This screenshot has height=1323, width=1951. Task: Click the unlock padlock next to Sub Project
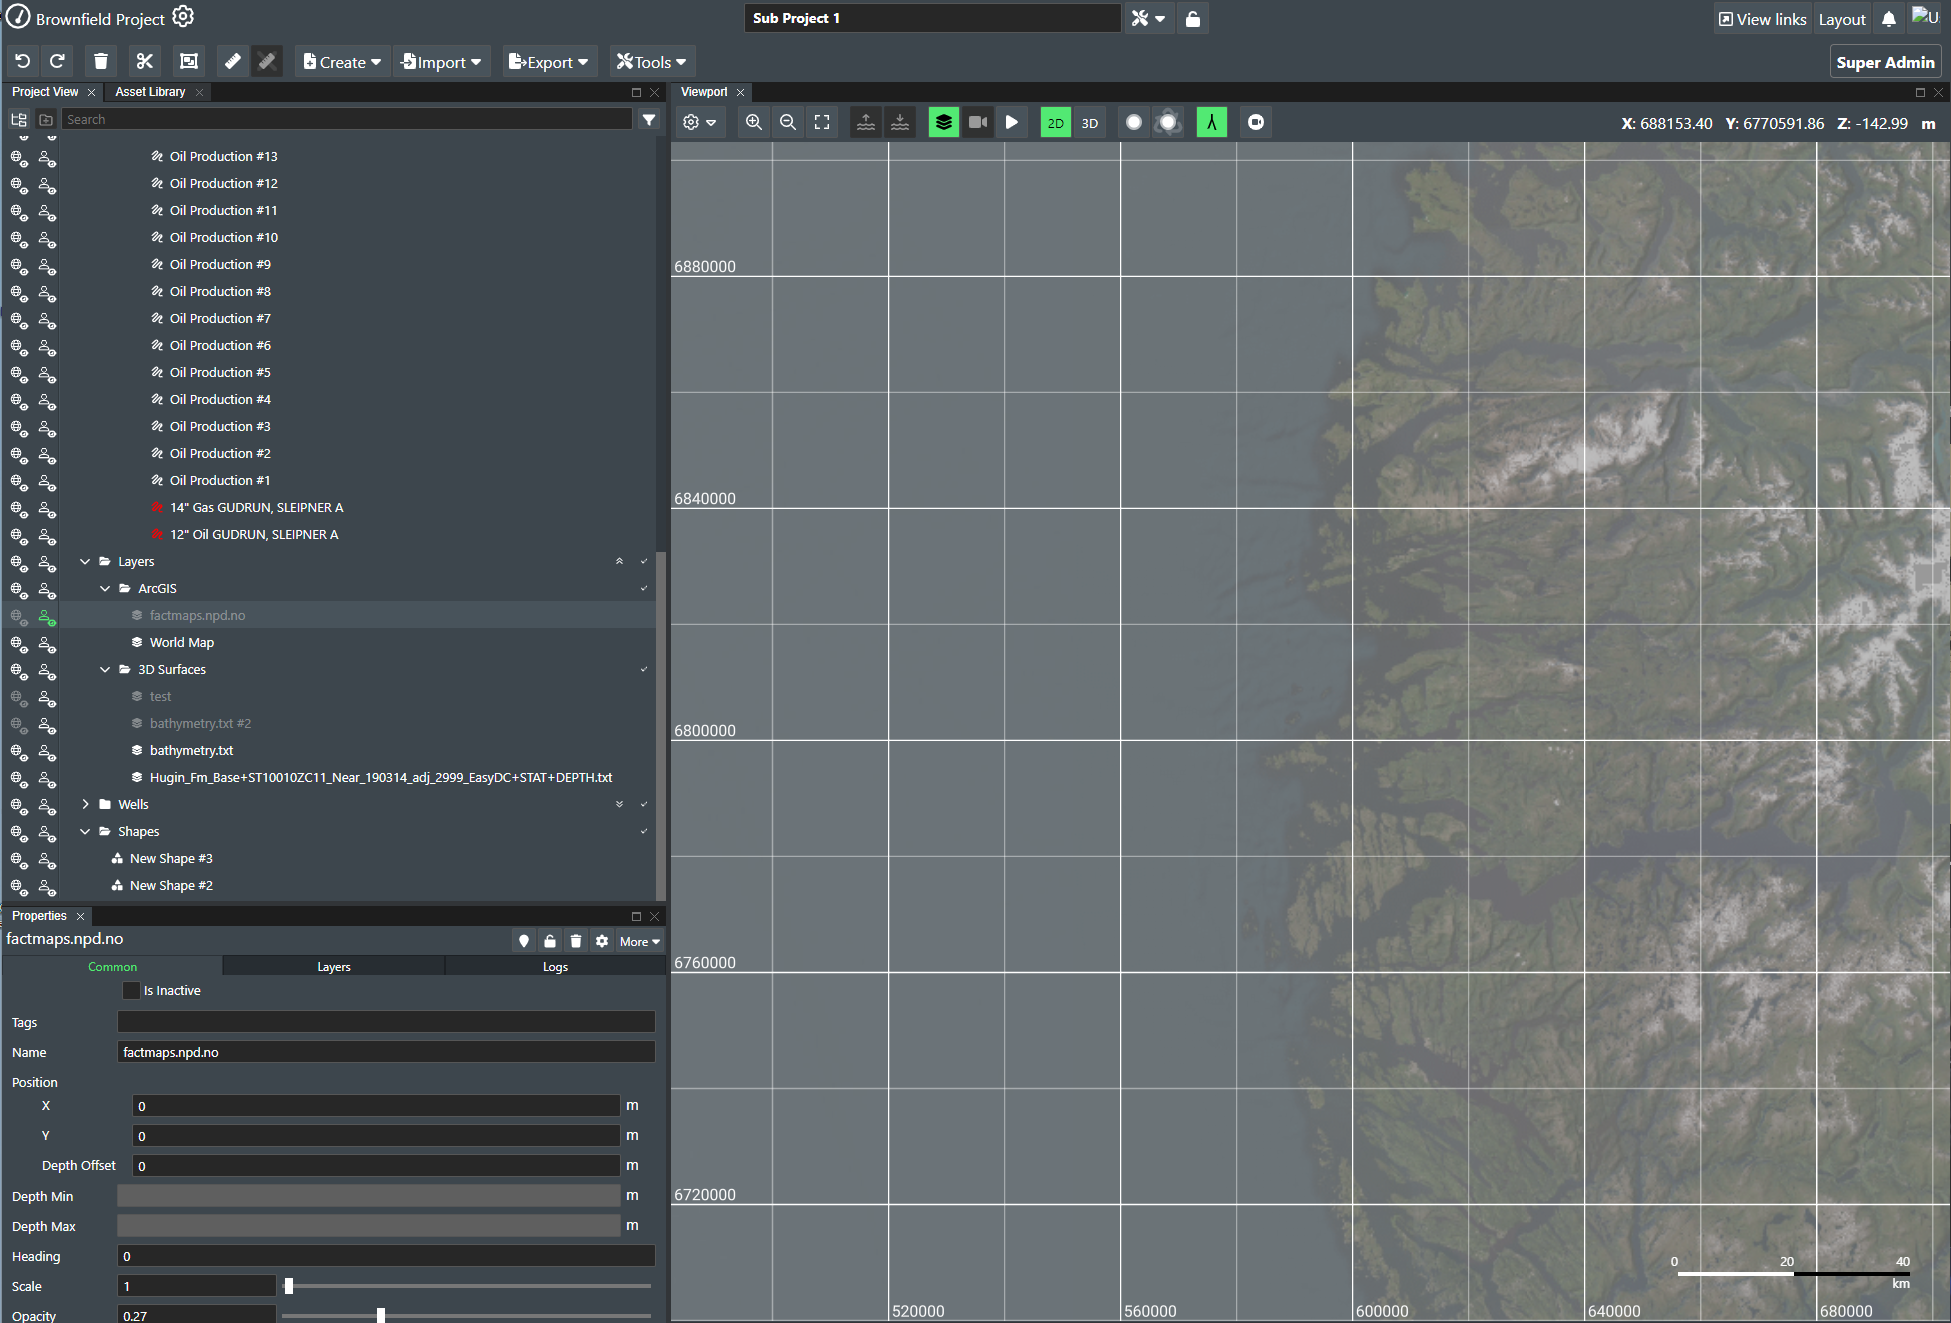(x=1193, y=19)
